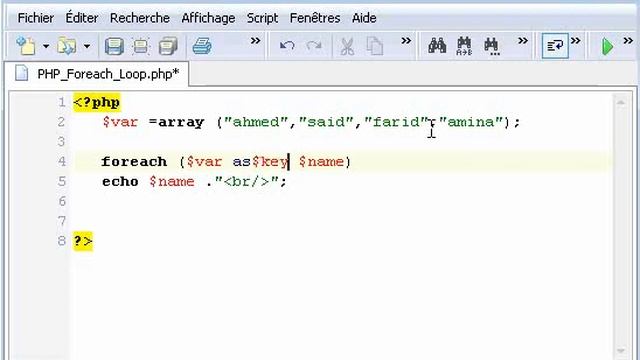Save the file with the floppy icon
The width and height of the screenshot is (640, 360).
click(x=114, y=46)
